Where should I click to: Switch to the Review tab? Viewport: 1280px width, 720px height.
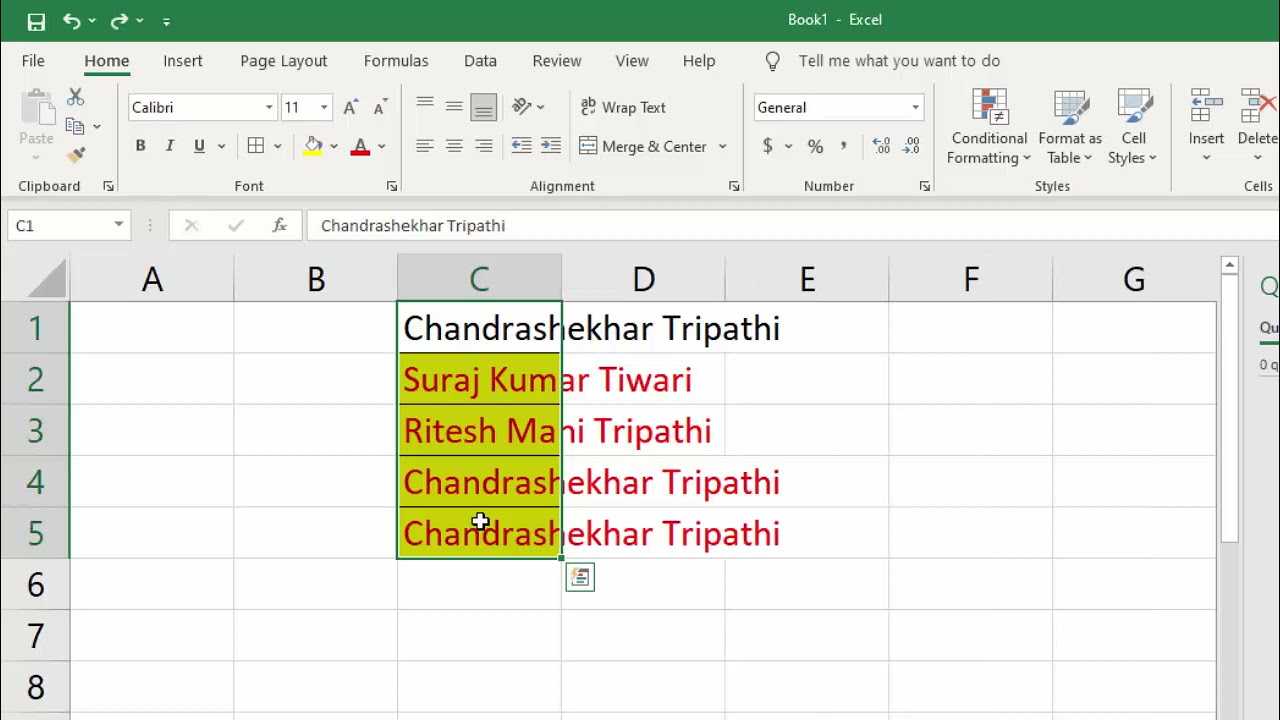point(557,61)
